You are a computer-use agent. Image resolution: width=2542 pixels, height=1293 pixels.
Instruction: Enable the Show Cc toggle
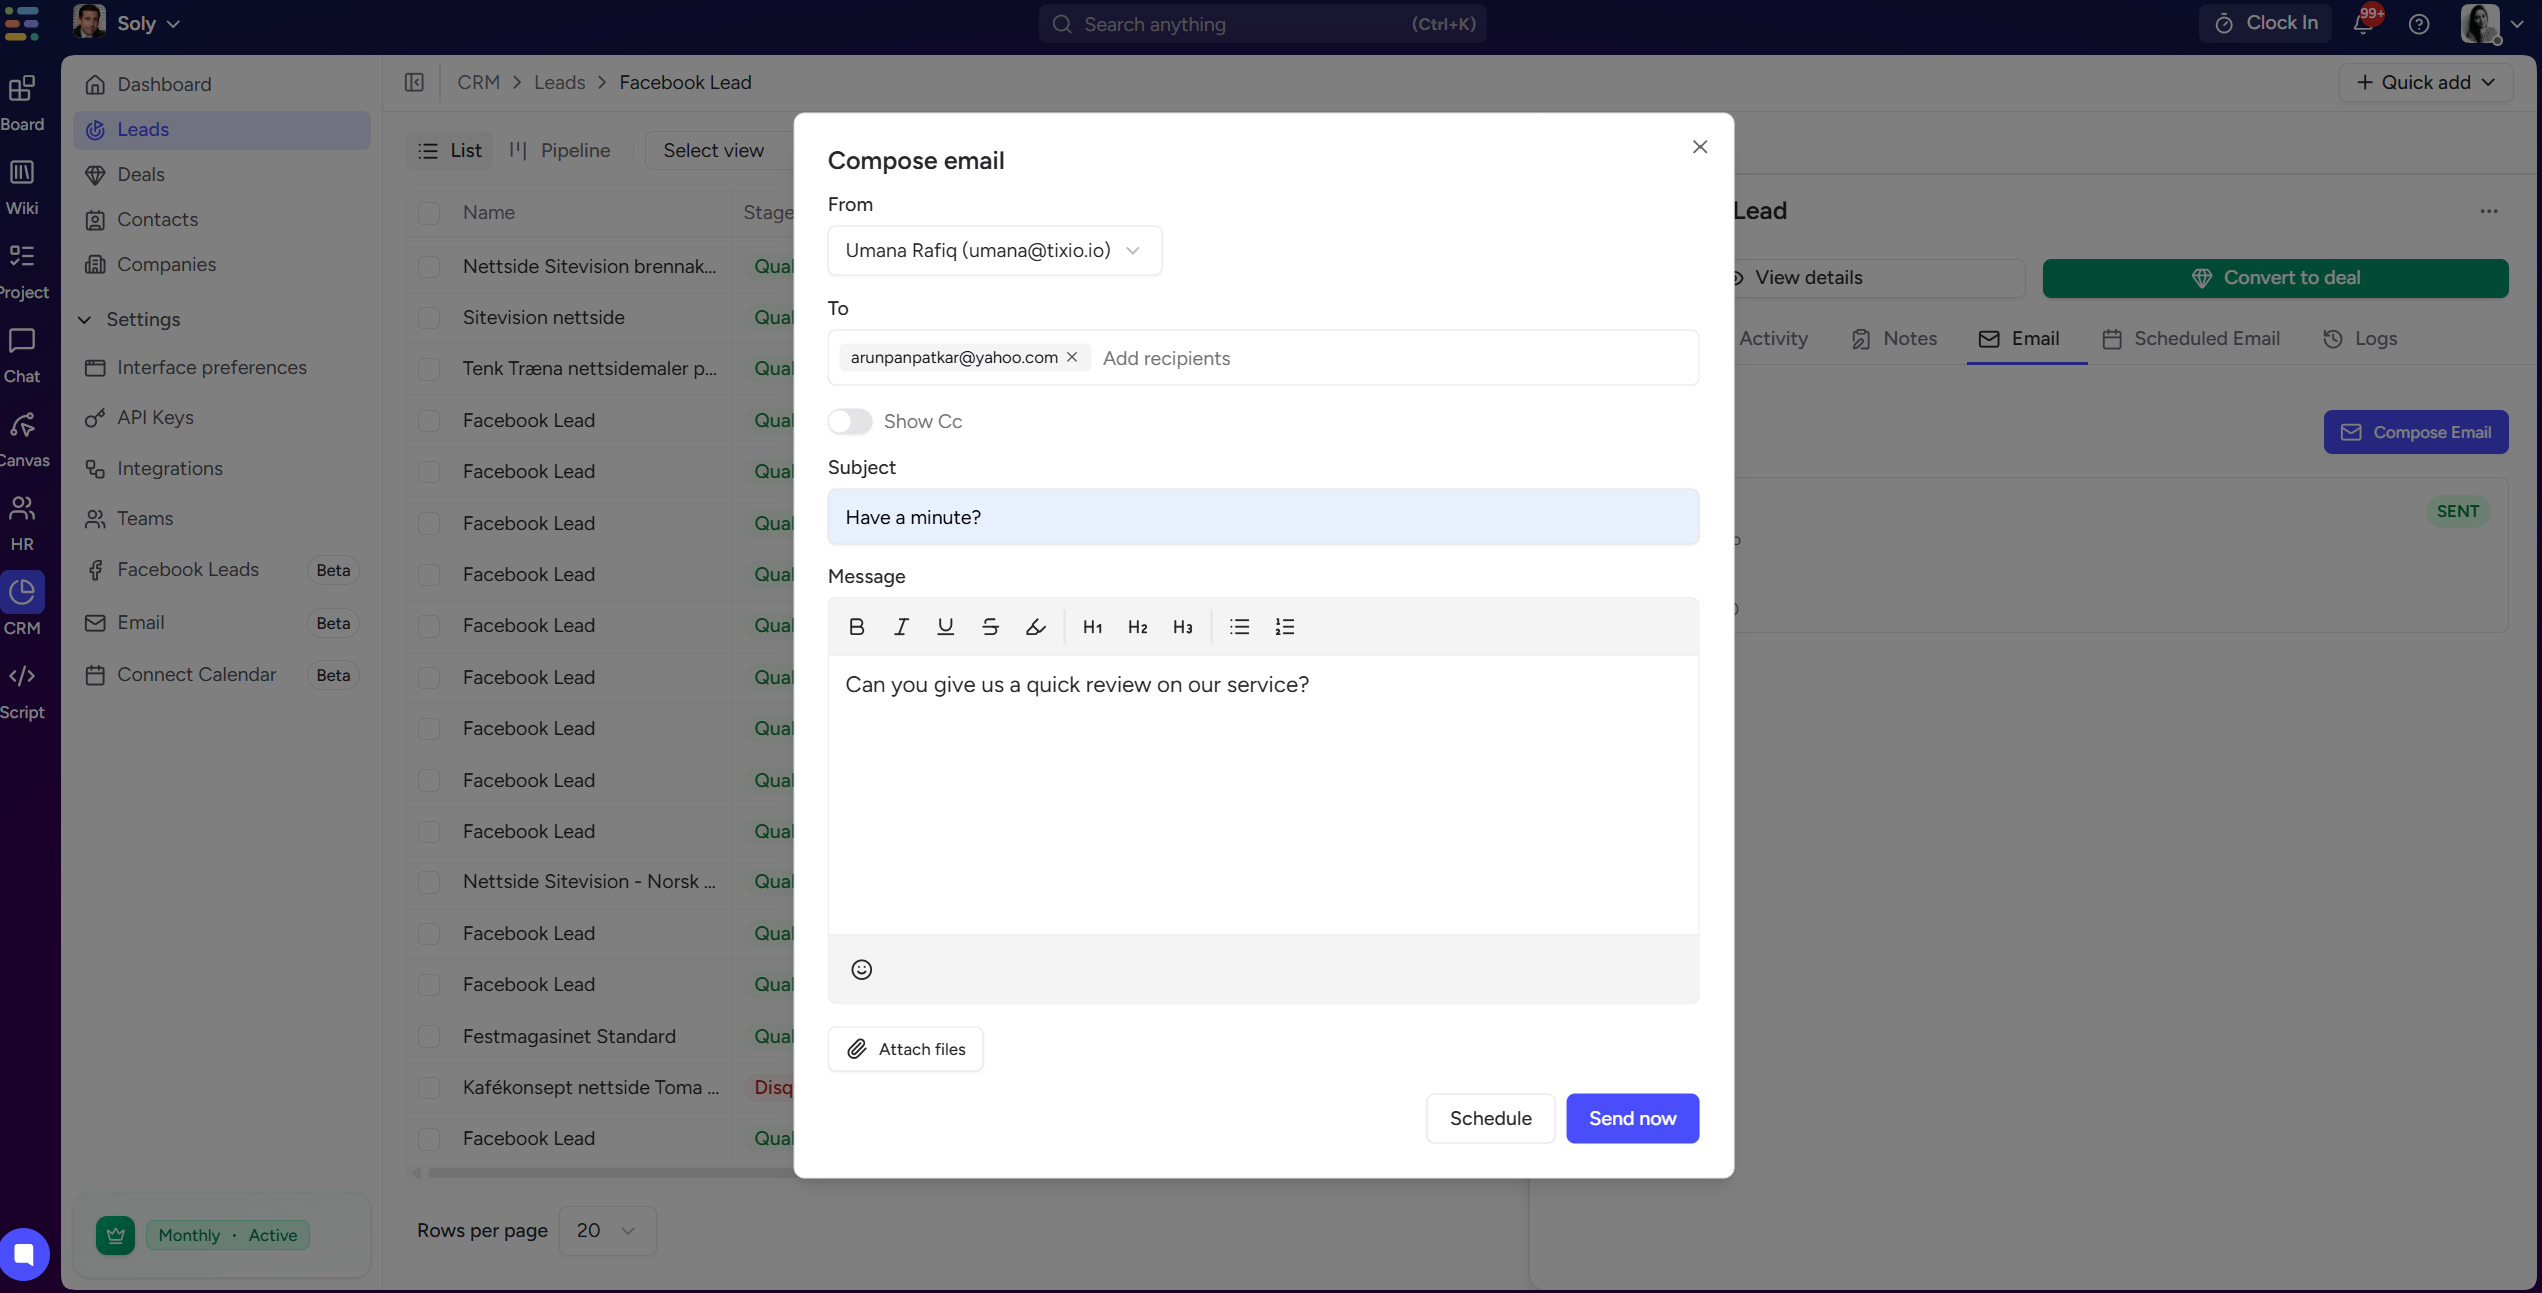tap(850, 421)
